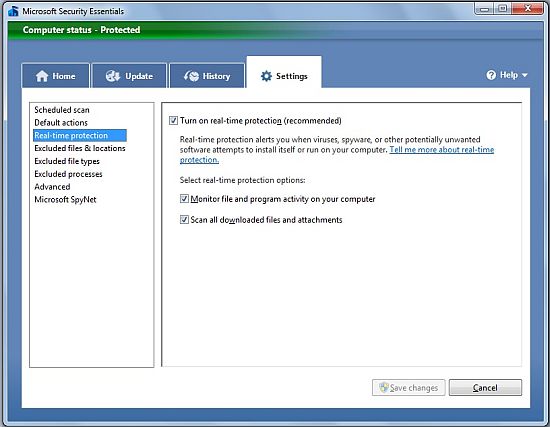Choose Excluded file types
Image resolution: width=550 pixels, height=427 pixels.
click(x=67, y=161)
